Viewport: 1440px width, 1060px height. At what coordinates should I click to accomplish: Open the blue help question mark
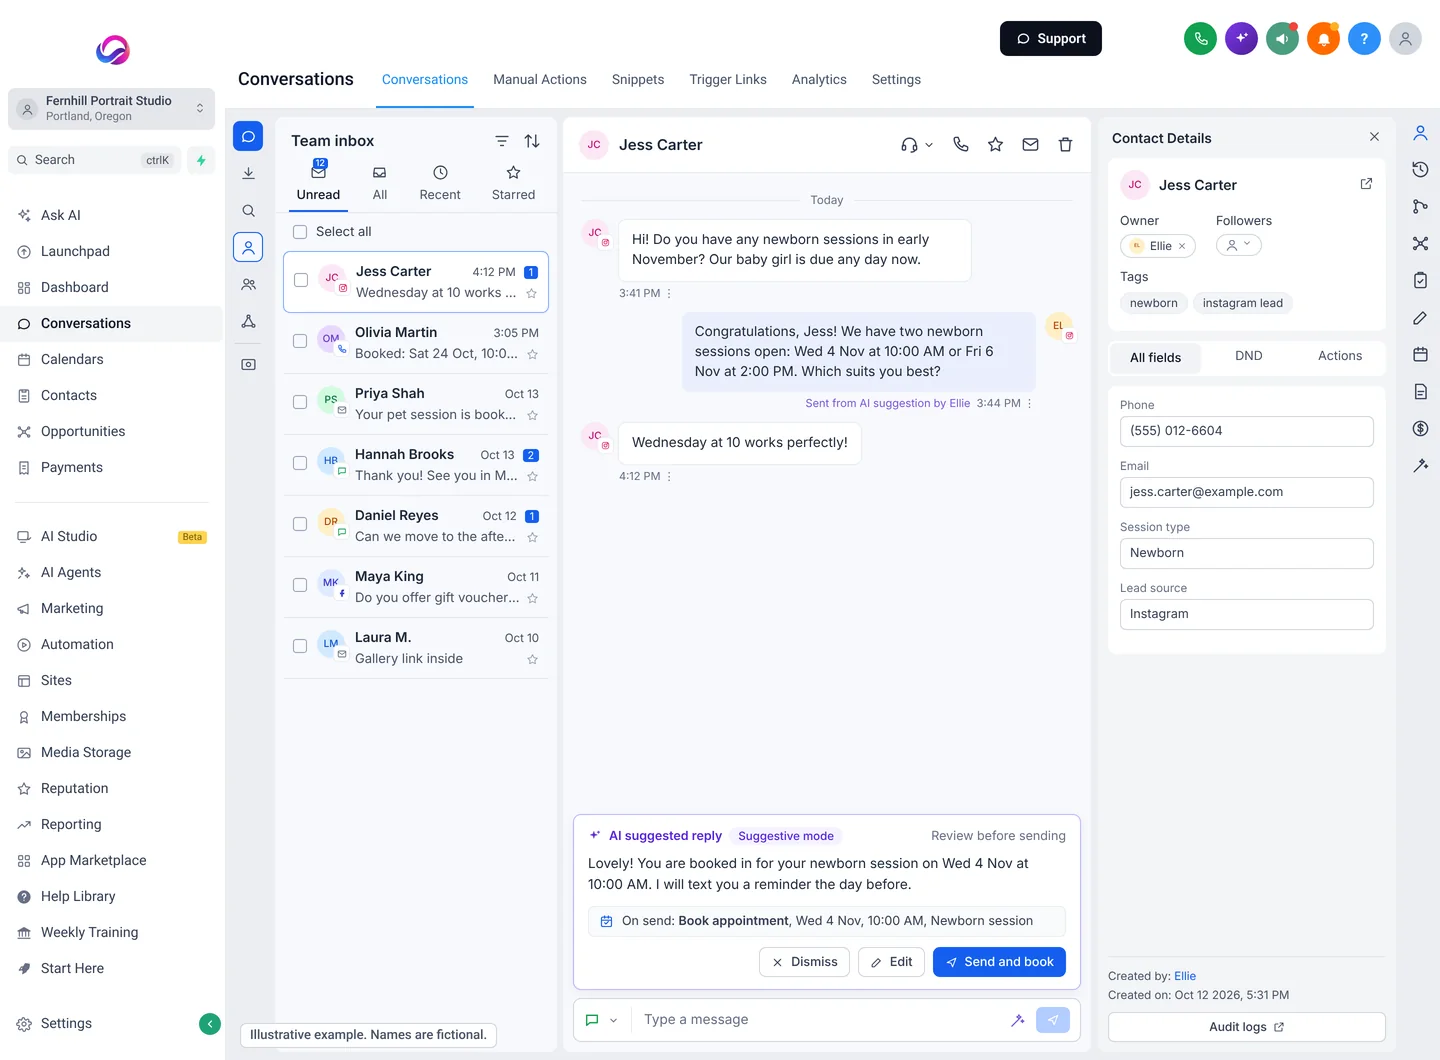[x=1364, y=39]
